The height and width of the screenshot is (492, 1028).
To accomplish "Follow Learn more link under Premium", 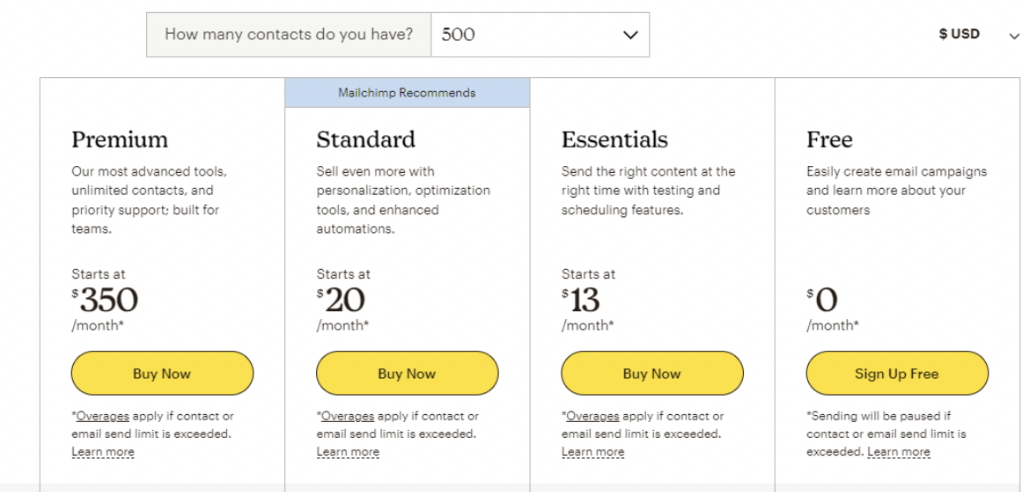I will (103, 452).
